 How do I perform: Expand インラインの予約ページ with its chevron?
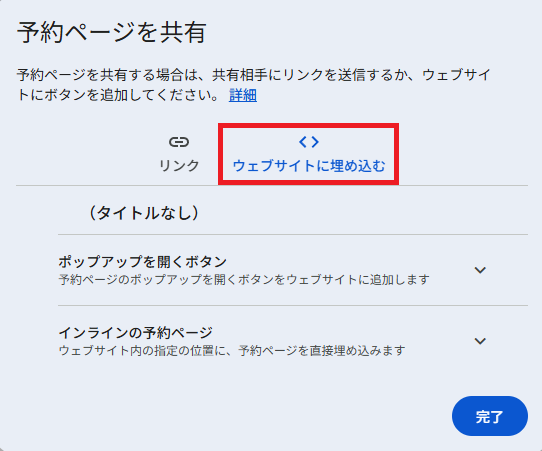480,341
